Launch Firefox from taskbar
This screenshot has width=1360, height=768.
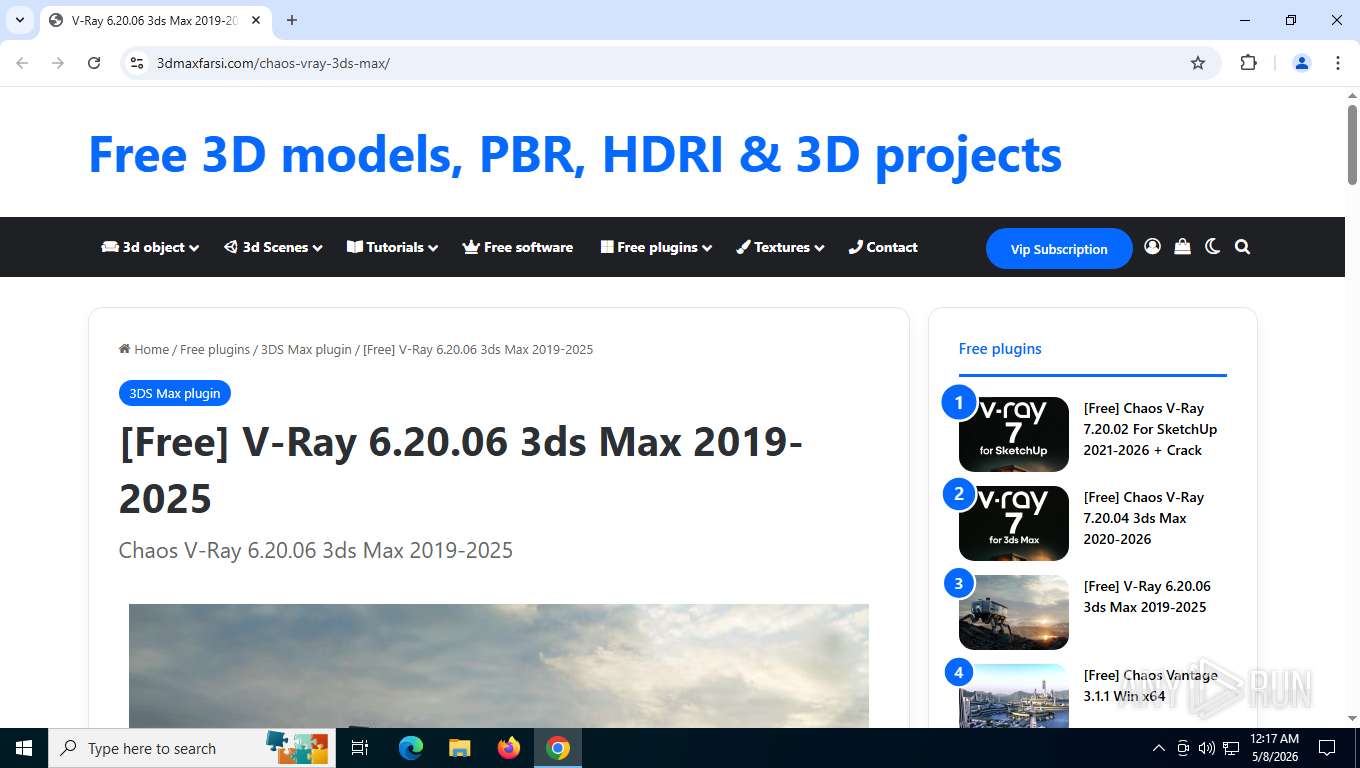(509, 748)
